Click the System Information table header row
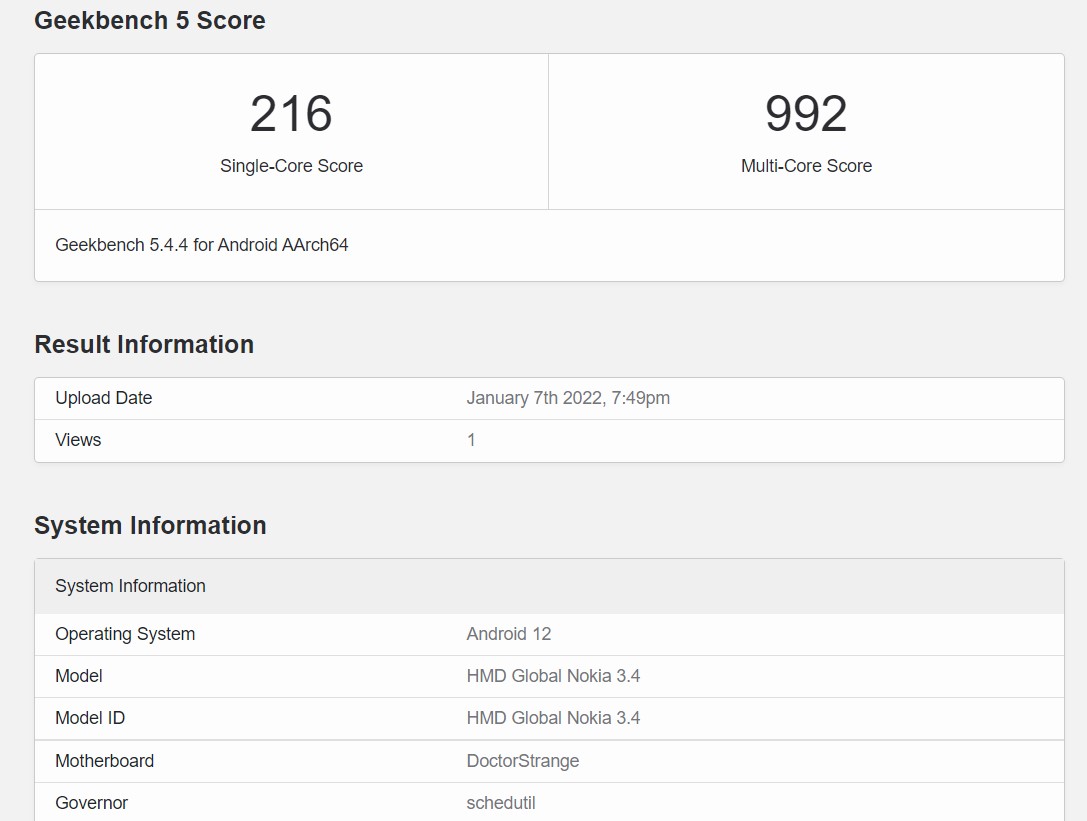The image size is (1087, 821). click(x=549, y=586)
